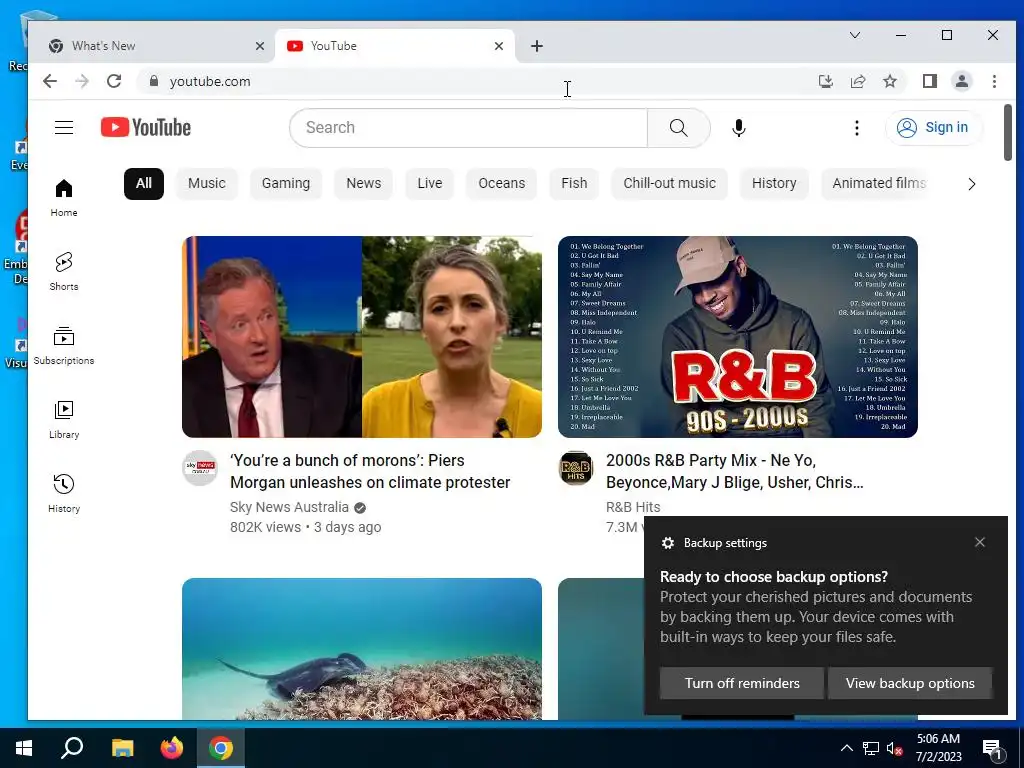Open the Chrome profile avatar

(x=962, y=81)
